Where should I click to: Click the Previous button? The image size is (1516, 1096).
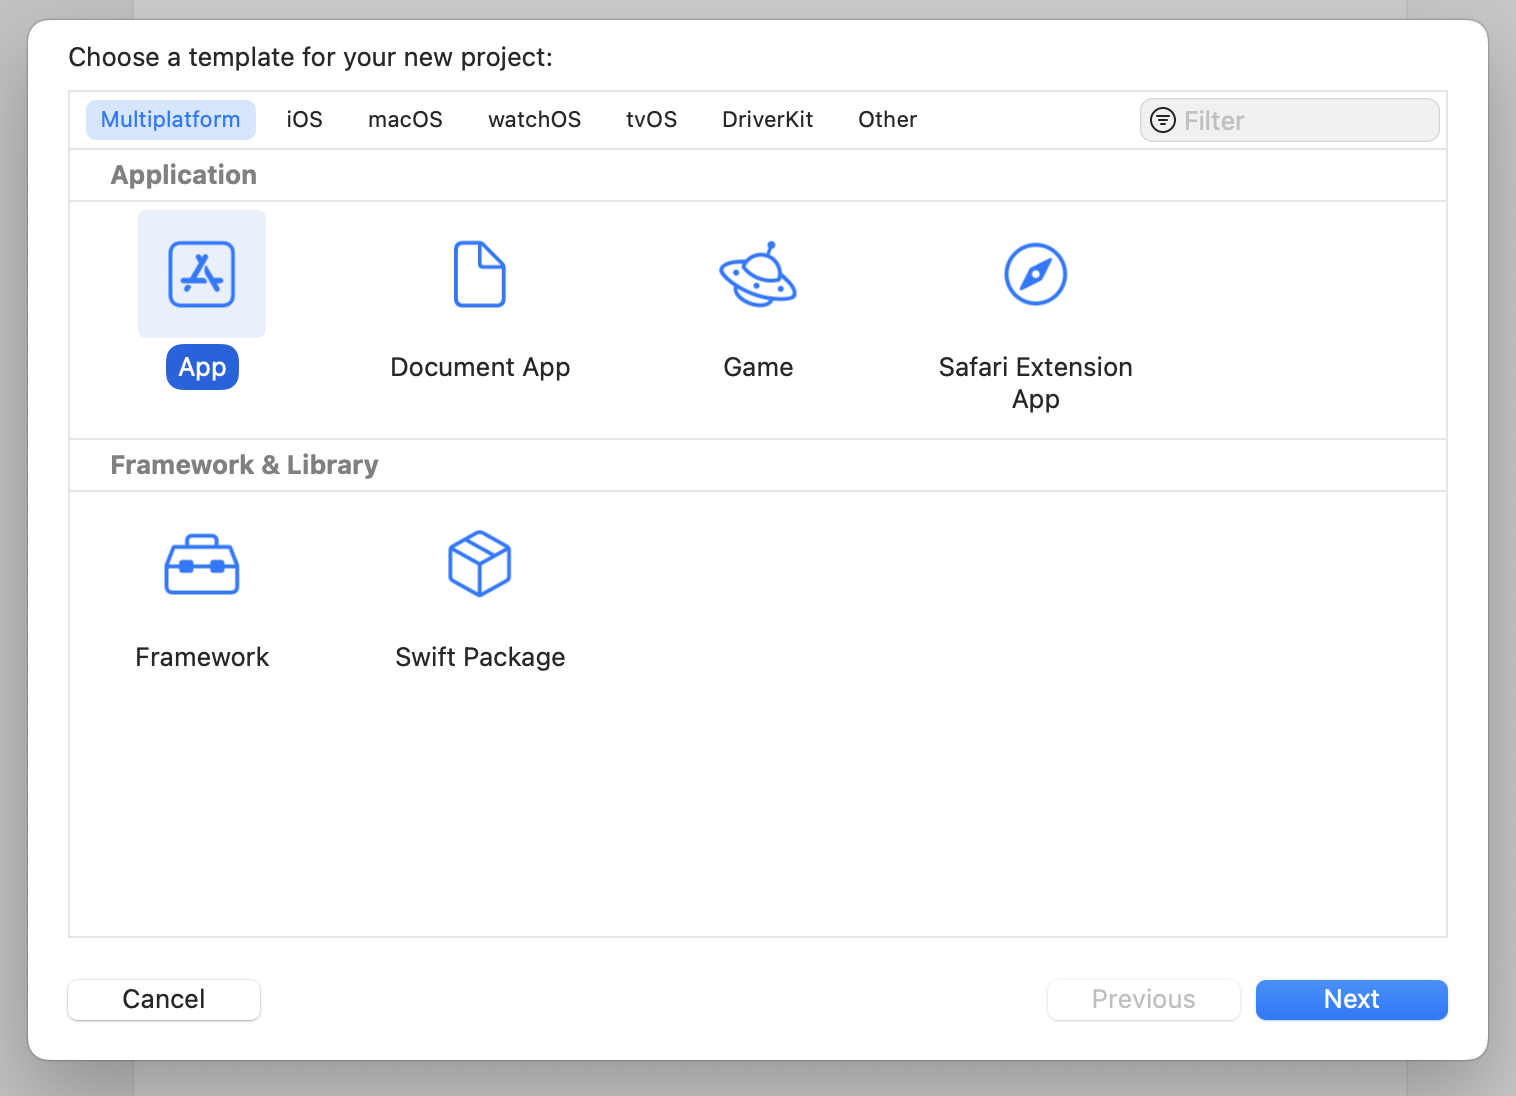[x=1143, y=999]
